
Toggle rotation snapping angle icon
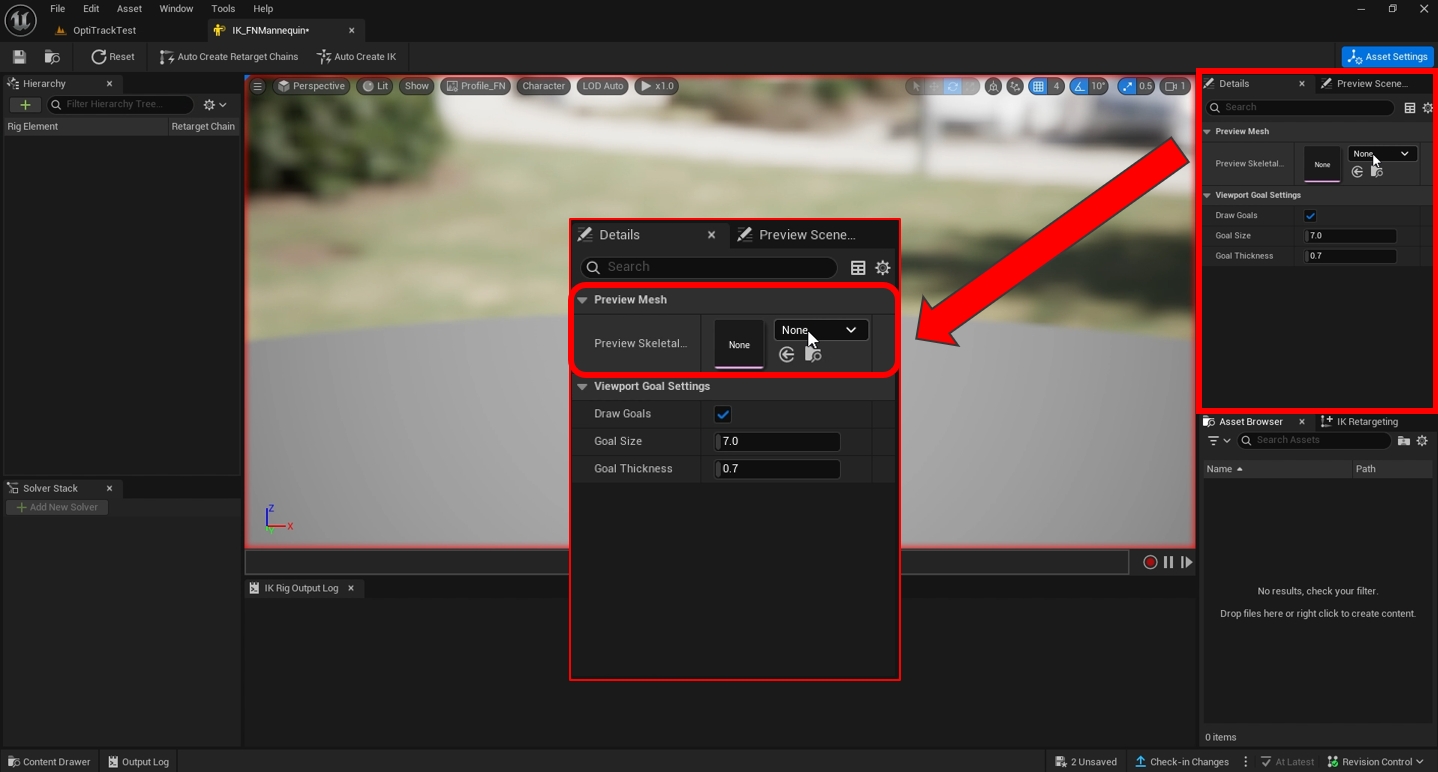click(x=1079, y=86)
